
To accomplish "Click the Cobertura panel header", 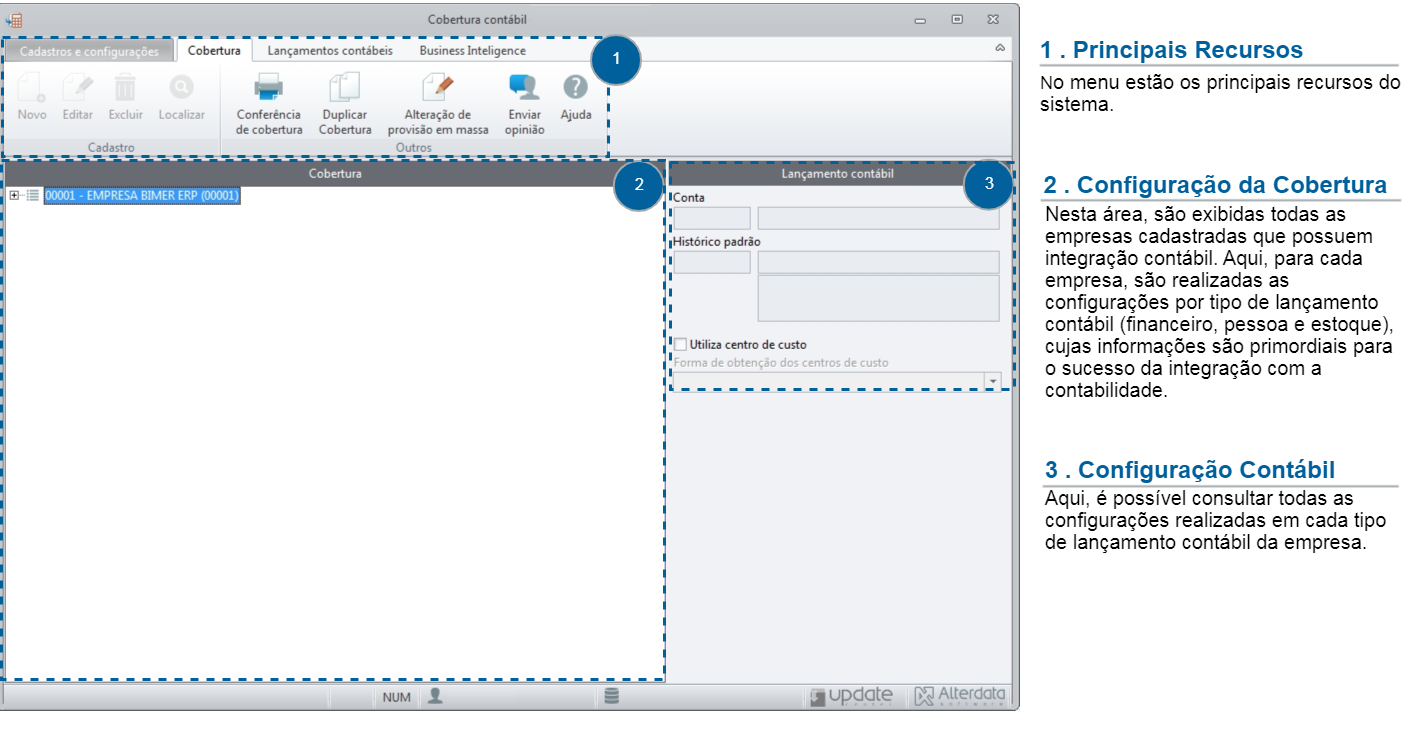I will point(335,174).
